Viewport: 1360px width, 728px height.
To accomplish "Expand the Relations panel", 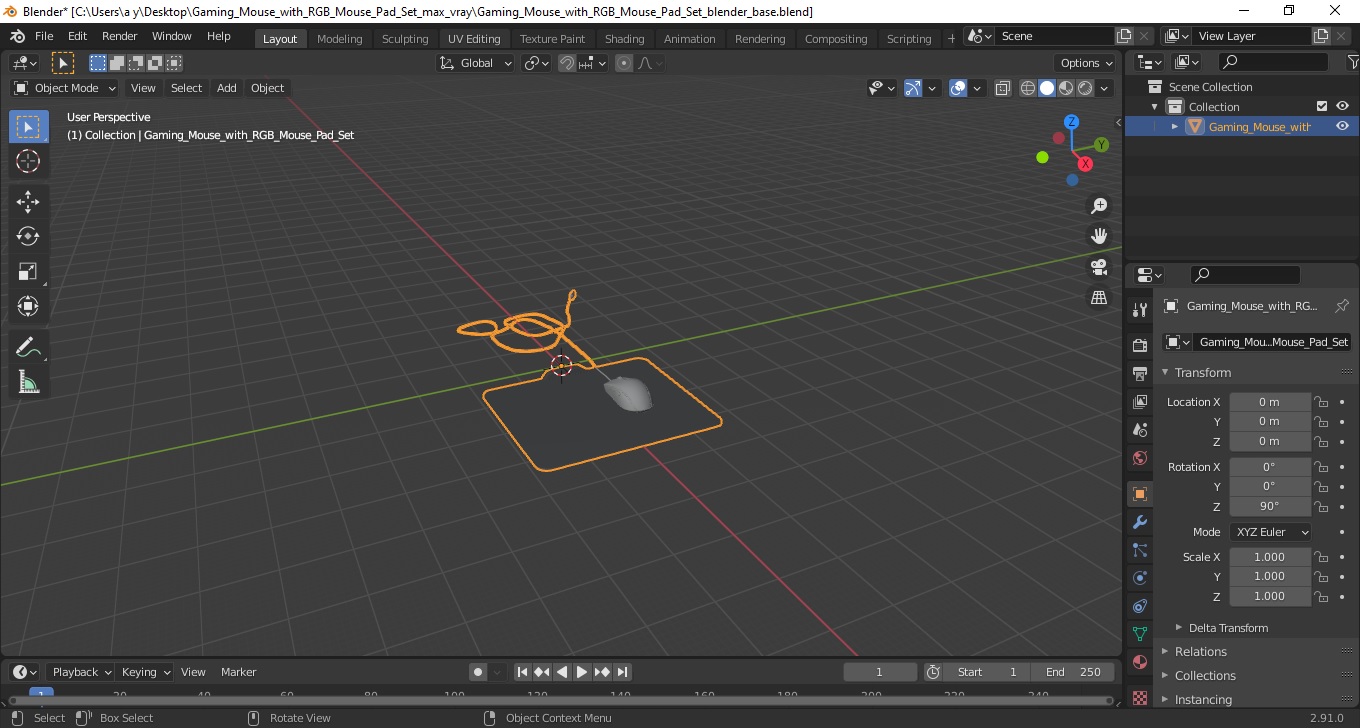I will click(x=1201, y=652).
